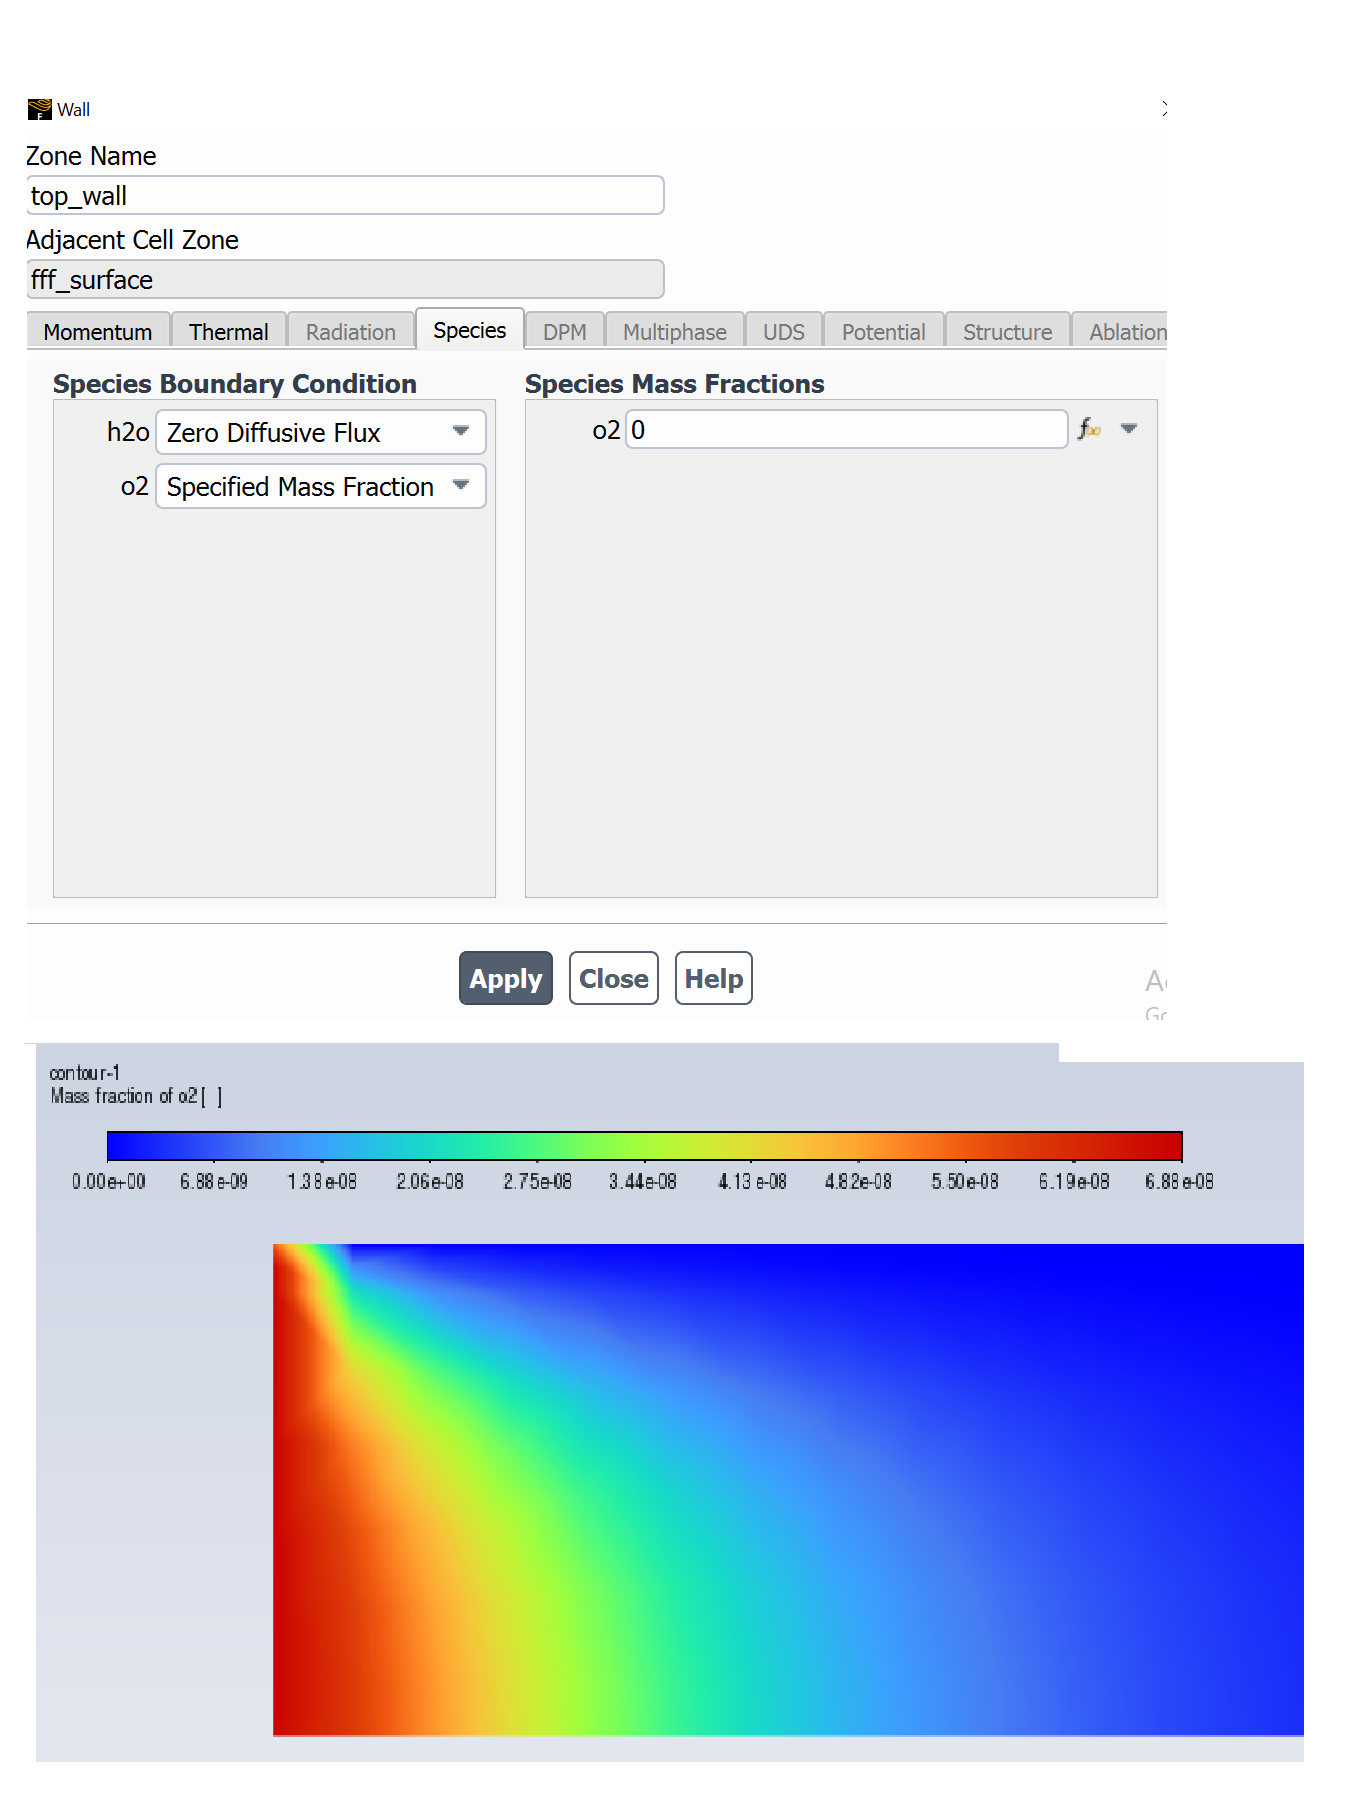1345x1797 pixels.
Task: Switch to the Thermal tab
Action: 229,331
